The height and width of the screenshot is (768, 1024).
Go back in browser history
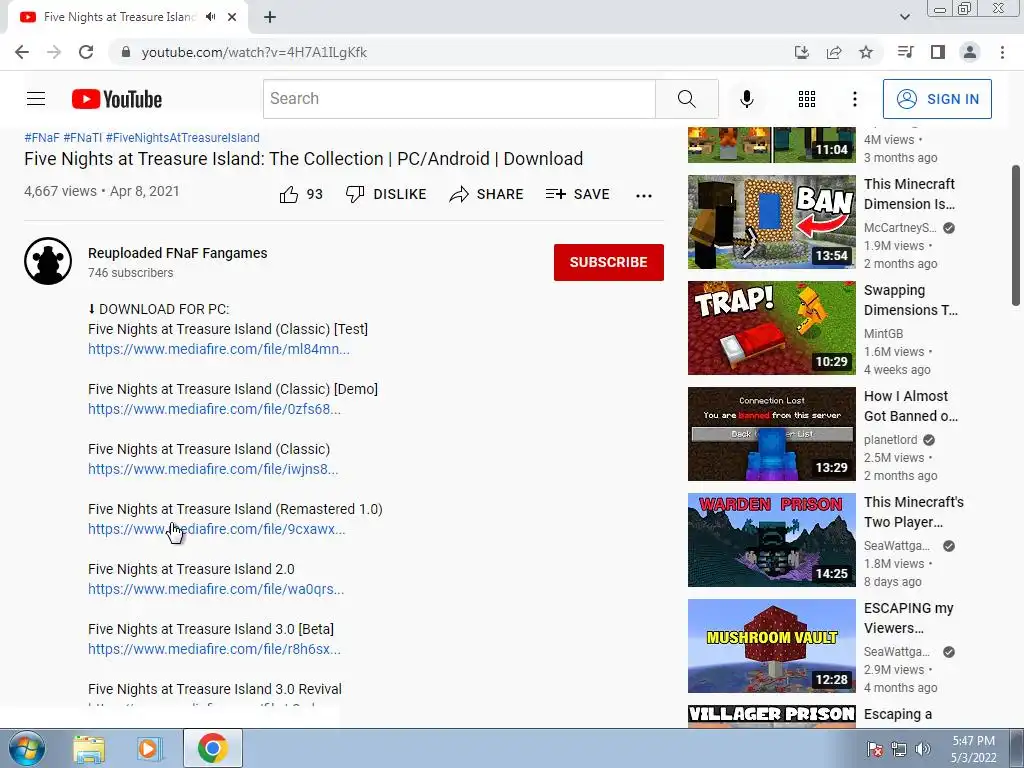[22, 52]
